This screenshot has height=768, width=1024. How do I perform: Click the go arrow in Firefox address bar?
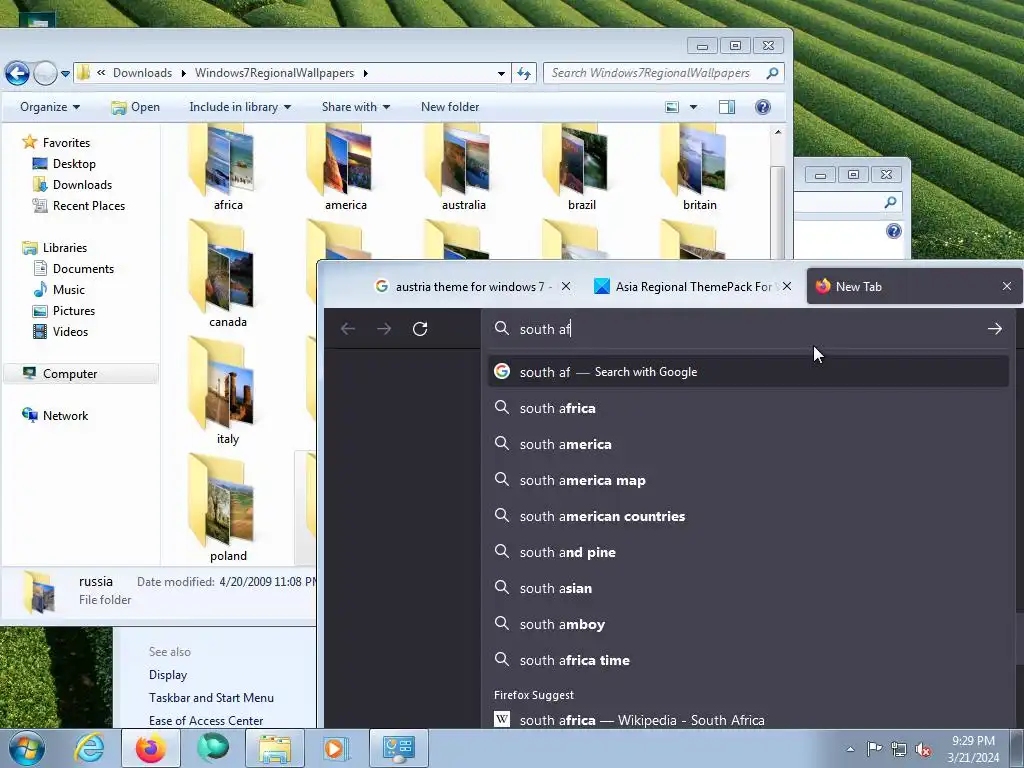995,328
